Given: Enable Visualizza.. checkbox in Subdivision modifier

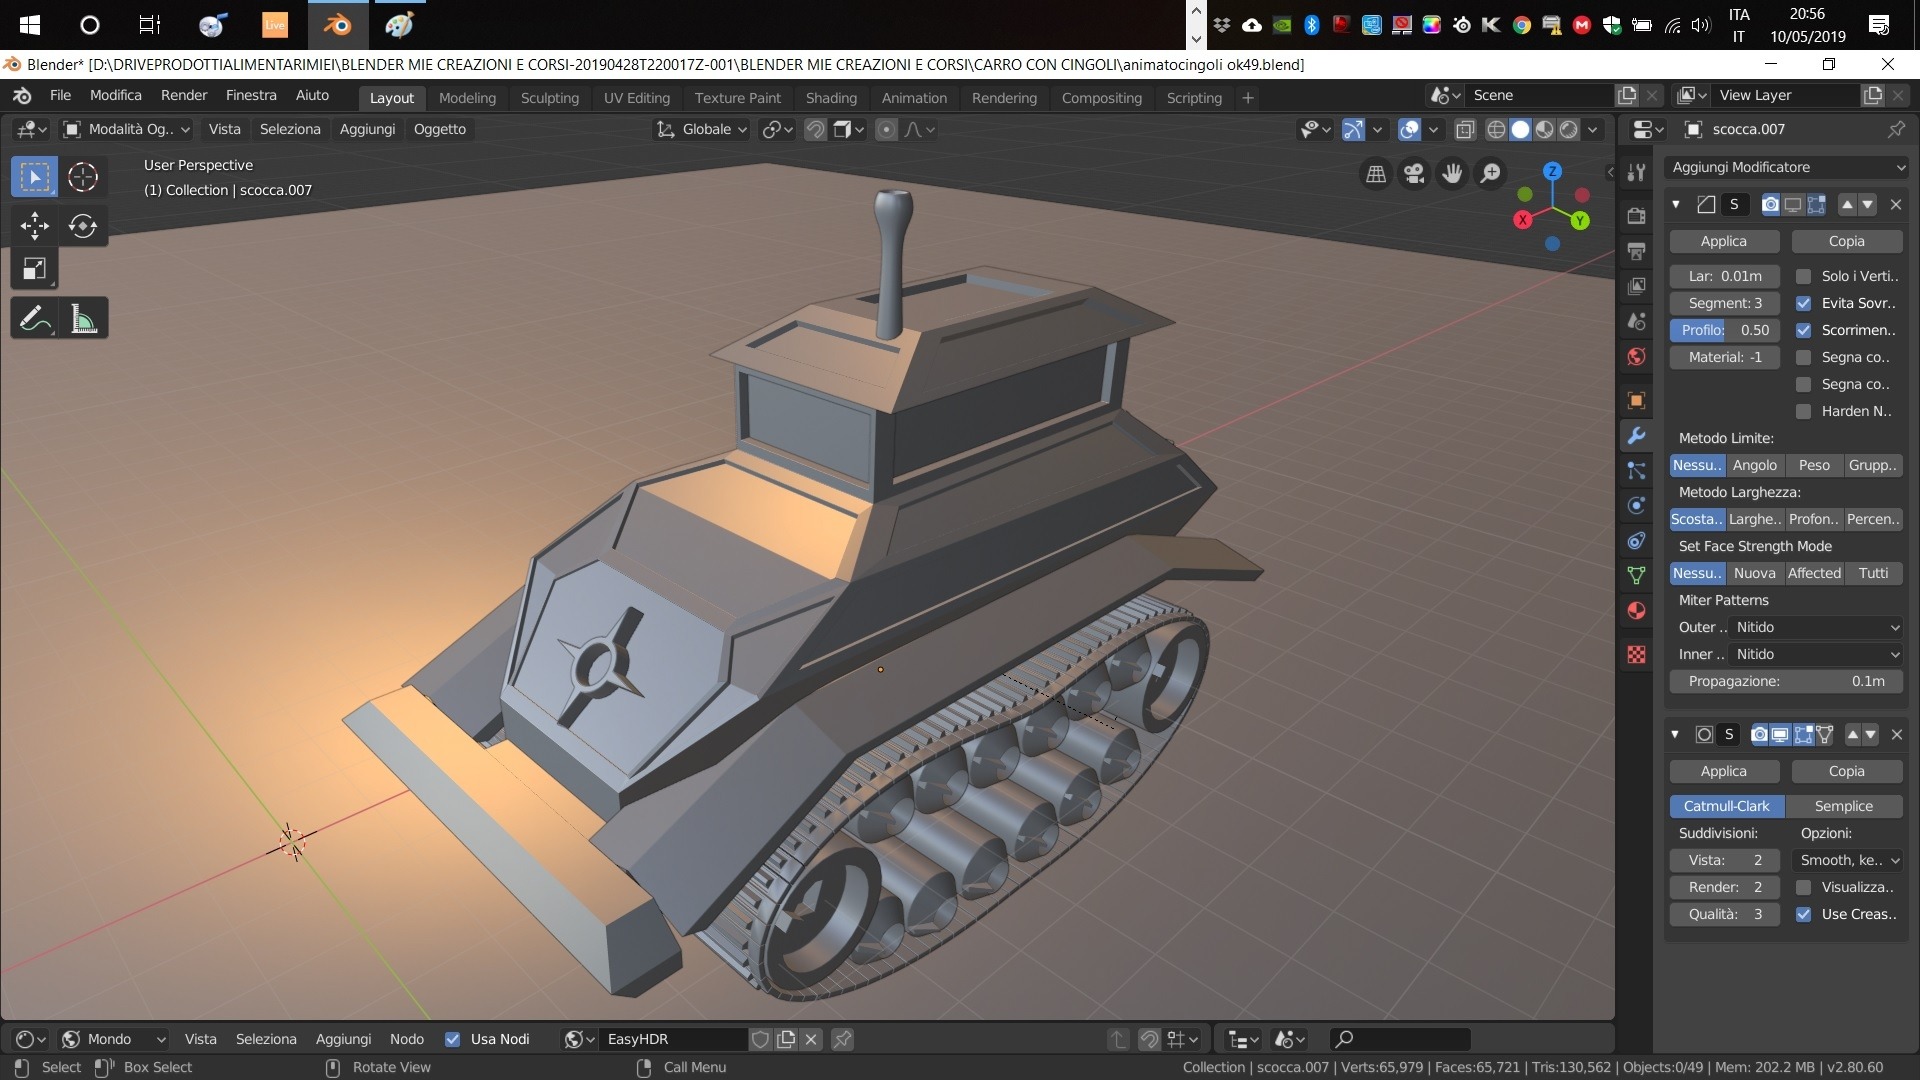Looking at the screenshot, I should pos(1803,887).
